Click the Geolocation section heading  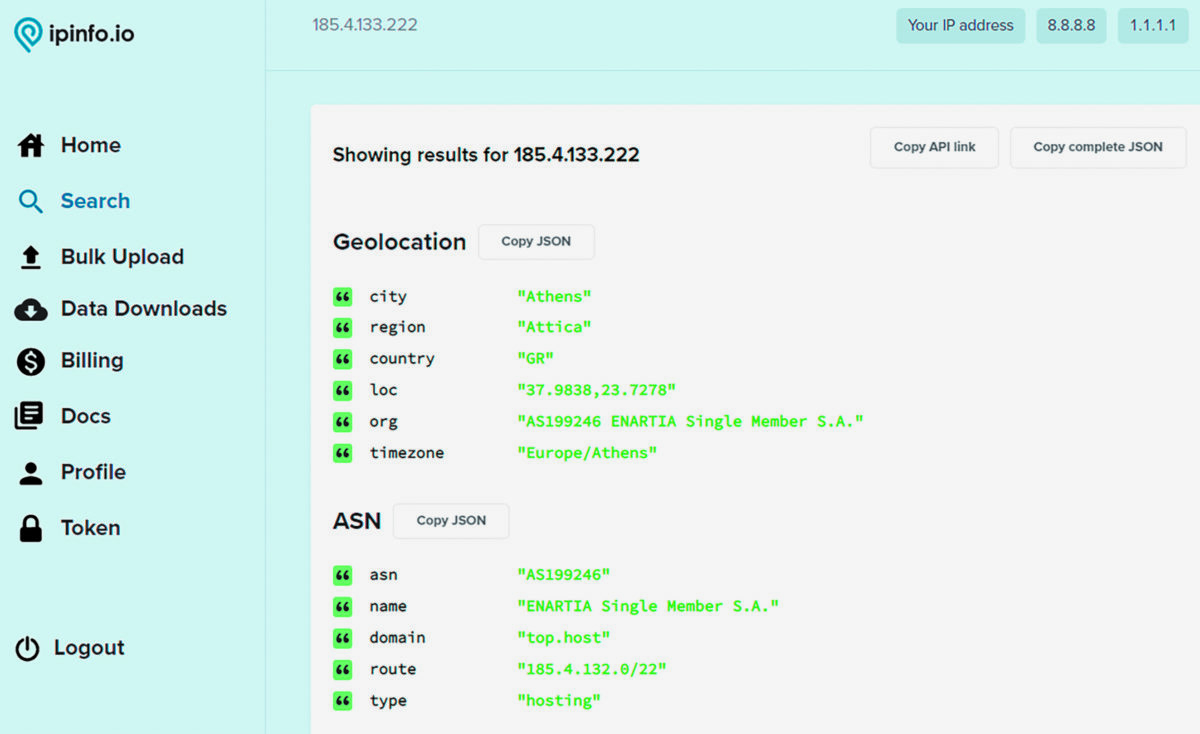click(400, 243)
